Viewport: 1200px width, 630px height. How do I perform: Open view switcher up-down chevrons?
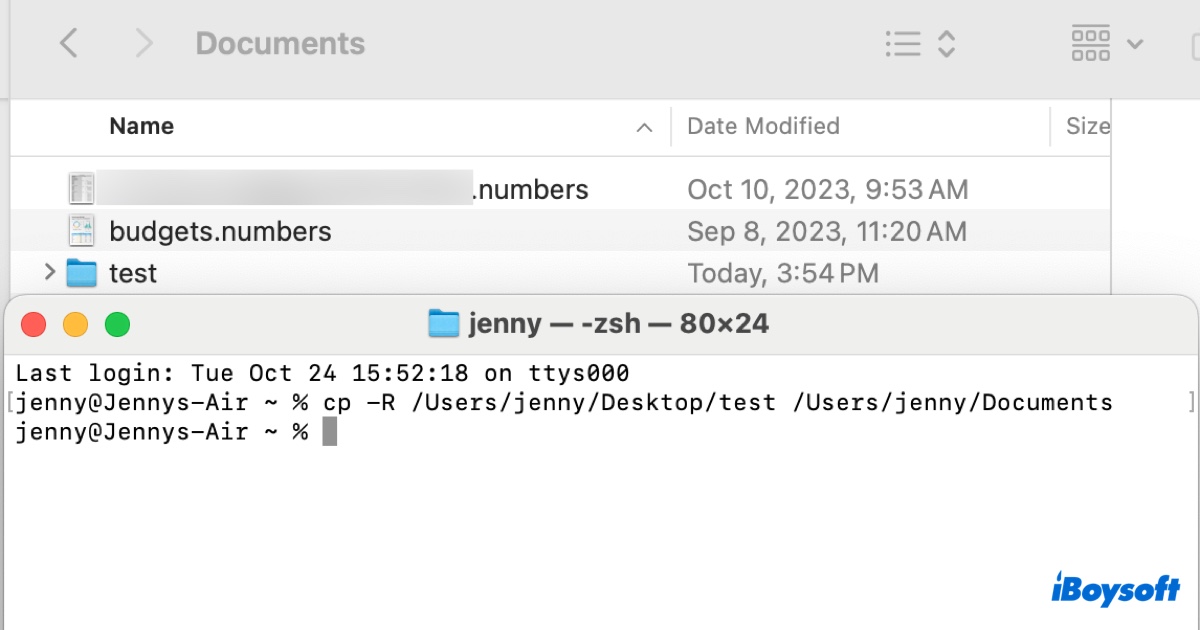946,43
